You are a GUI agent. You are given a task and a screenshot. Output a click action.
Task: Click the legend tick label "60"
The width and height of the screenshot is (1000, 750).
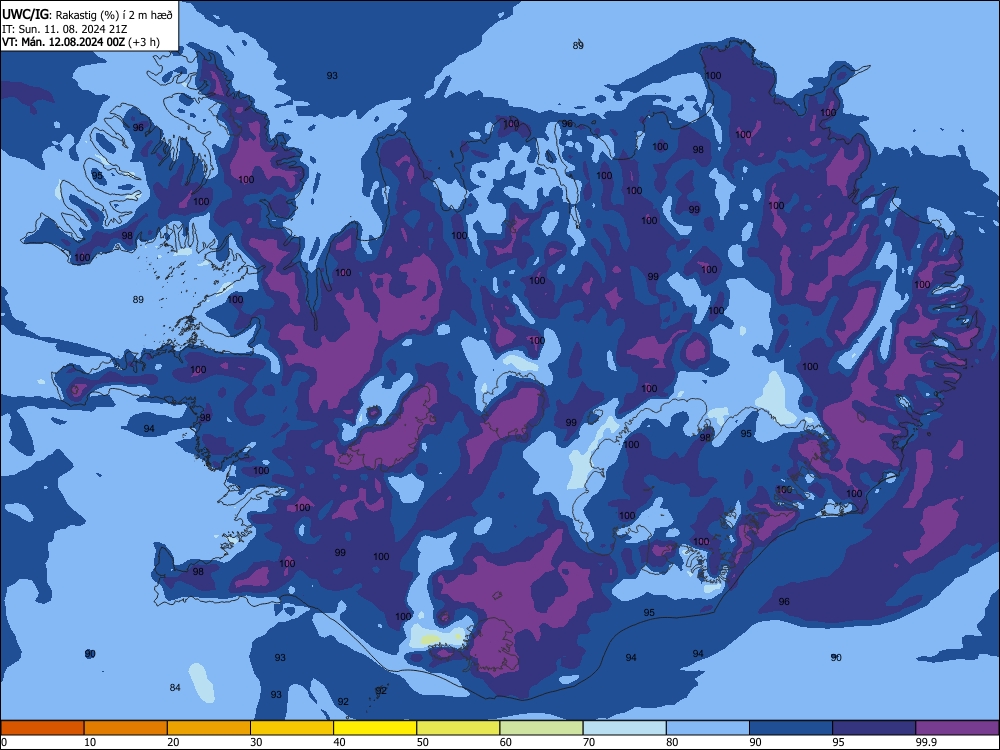[x=506, y=742]
